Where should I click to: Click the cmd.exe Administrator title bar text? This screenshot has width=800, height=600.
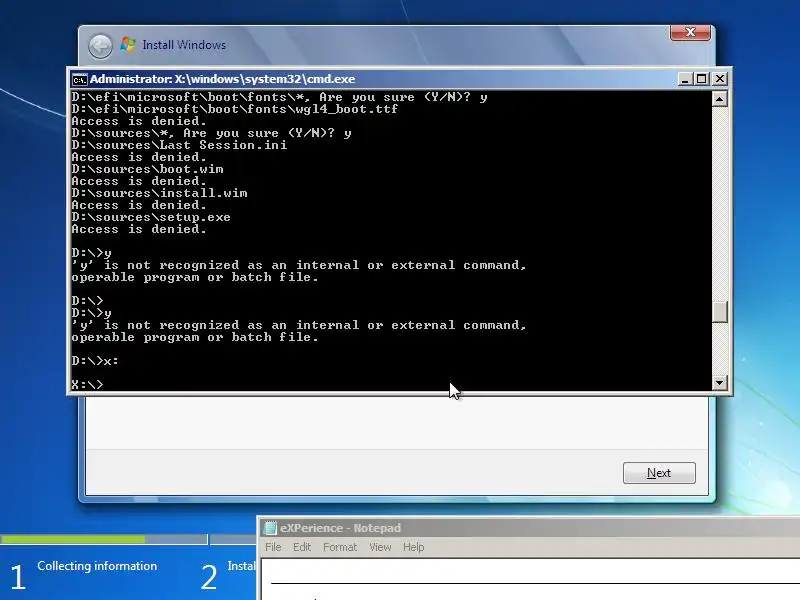222,79
